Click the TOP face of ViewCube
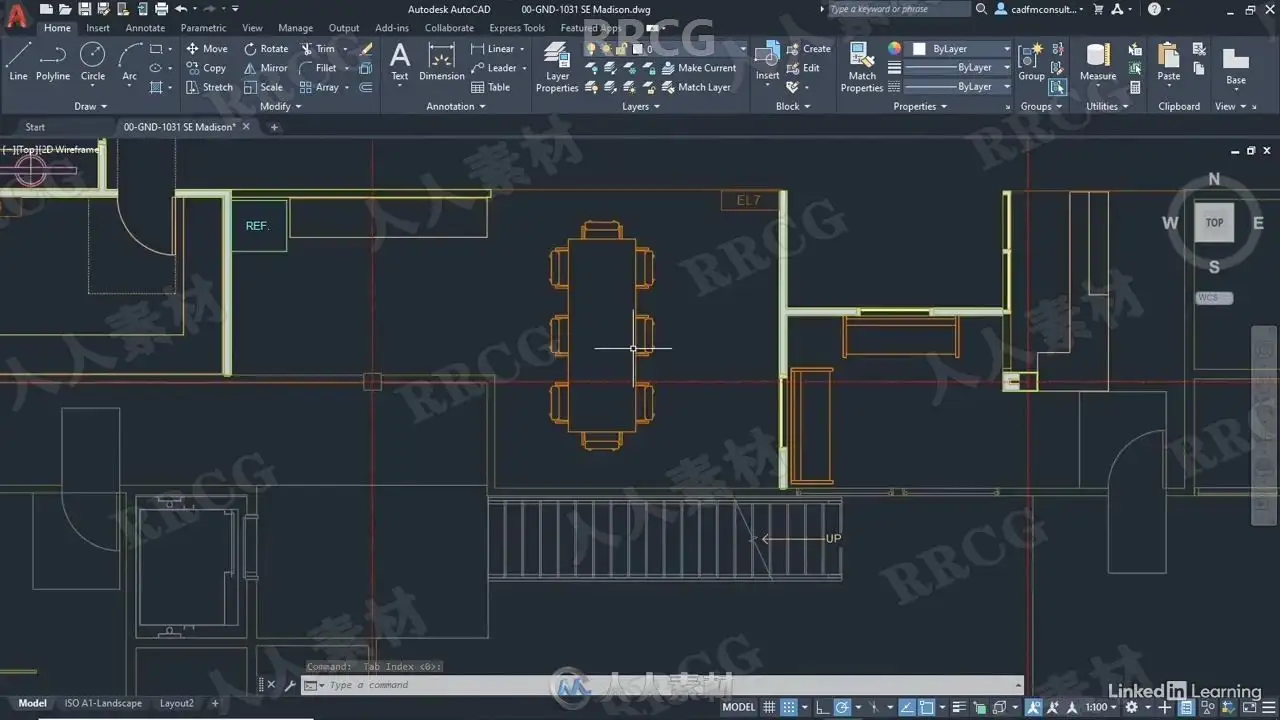Viewport: 1280px width, 720px height. tap(1214, 223)
